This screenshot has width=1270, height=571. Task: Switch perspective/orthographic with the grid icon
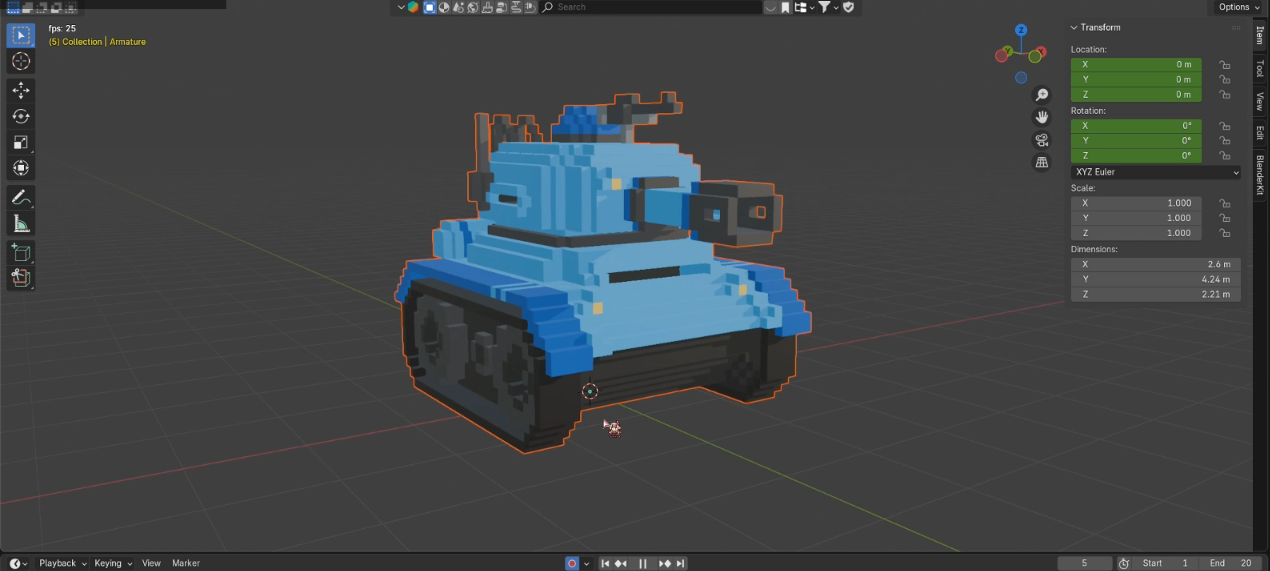[x=1042, y=162]
